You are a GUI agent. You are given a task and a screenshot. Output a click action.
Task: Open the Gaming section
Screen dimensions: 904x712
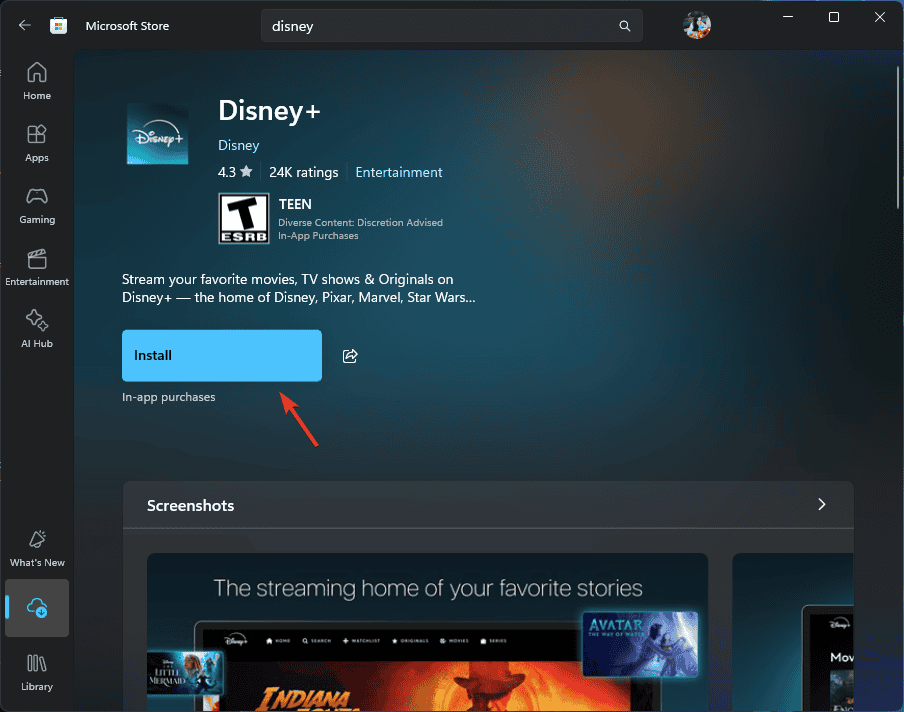(x=36, y=205)
